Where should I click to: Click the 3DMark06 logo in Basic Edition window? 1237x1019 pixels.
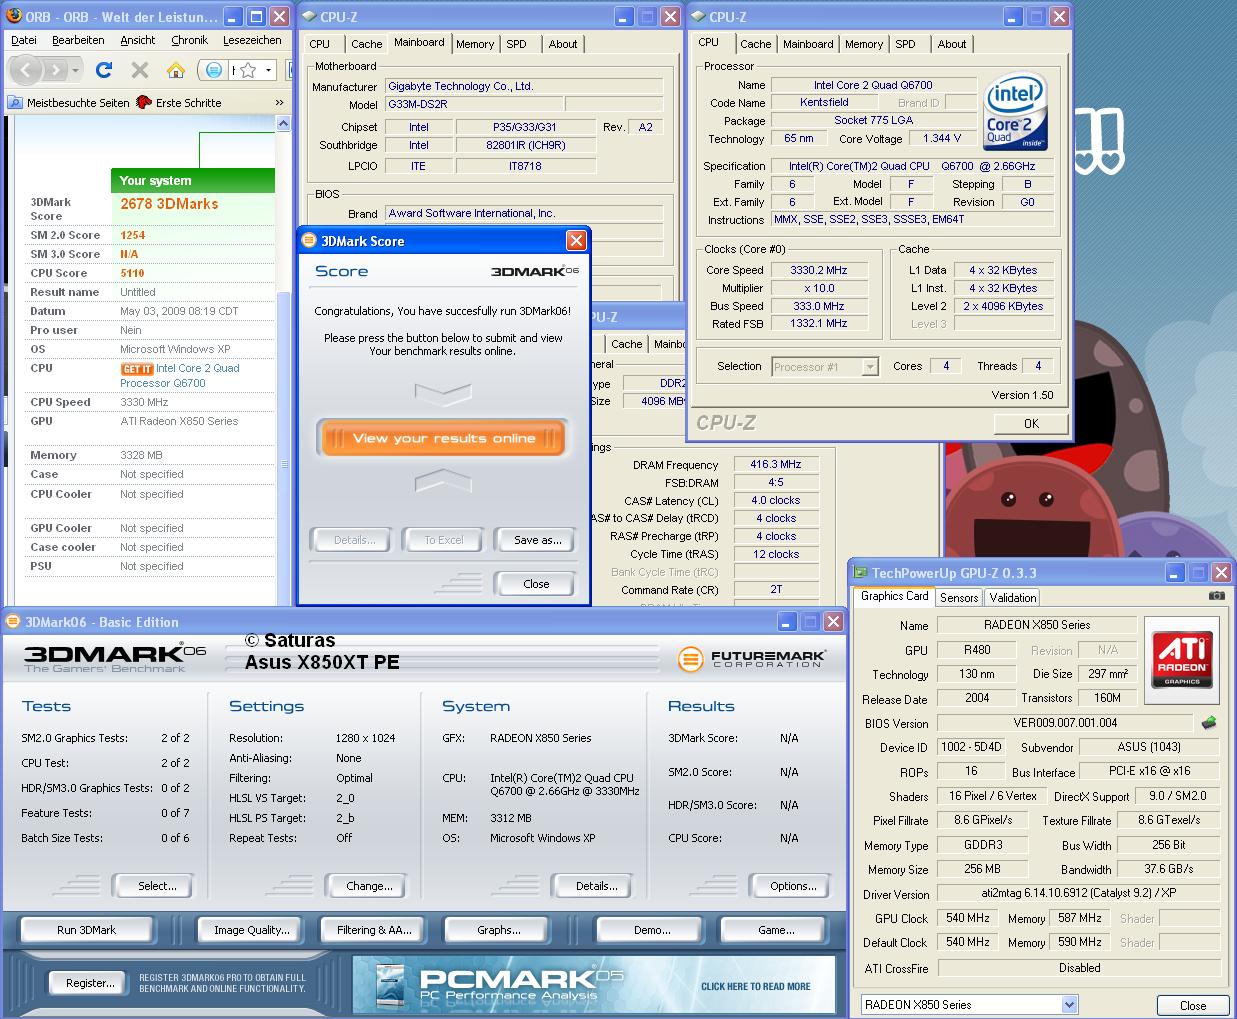(x=113, y=656)
